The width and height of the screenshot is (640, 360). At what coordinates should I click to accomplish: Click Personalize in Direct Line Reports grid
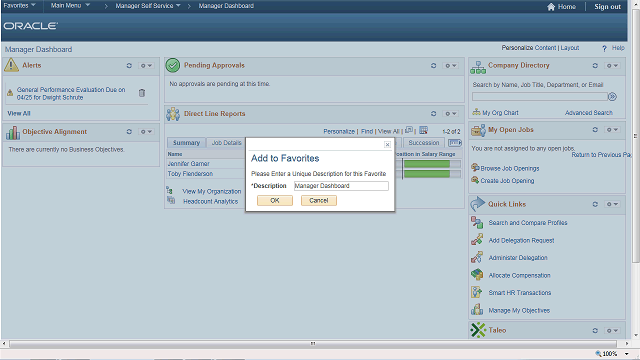point(339,131)
